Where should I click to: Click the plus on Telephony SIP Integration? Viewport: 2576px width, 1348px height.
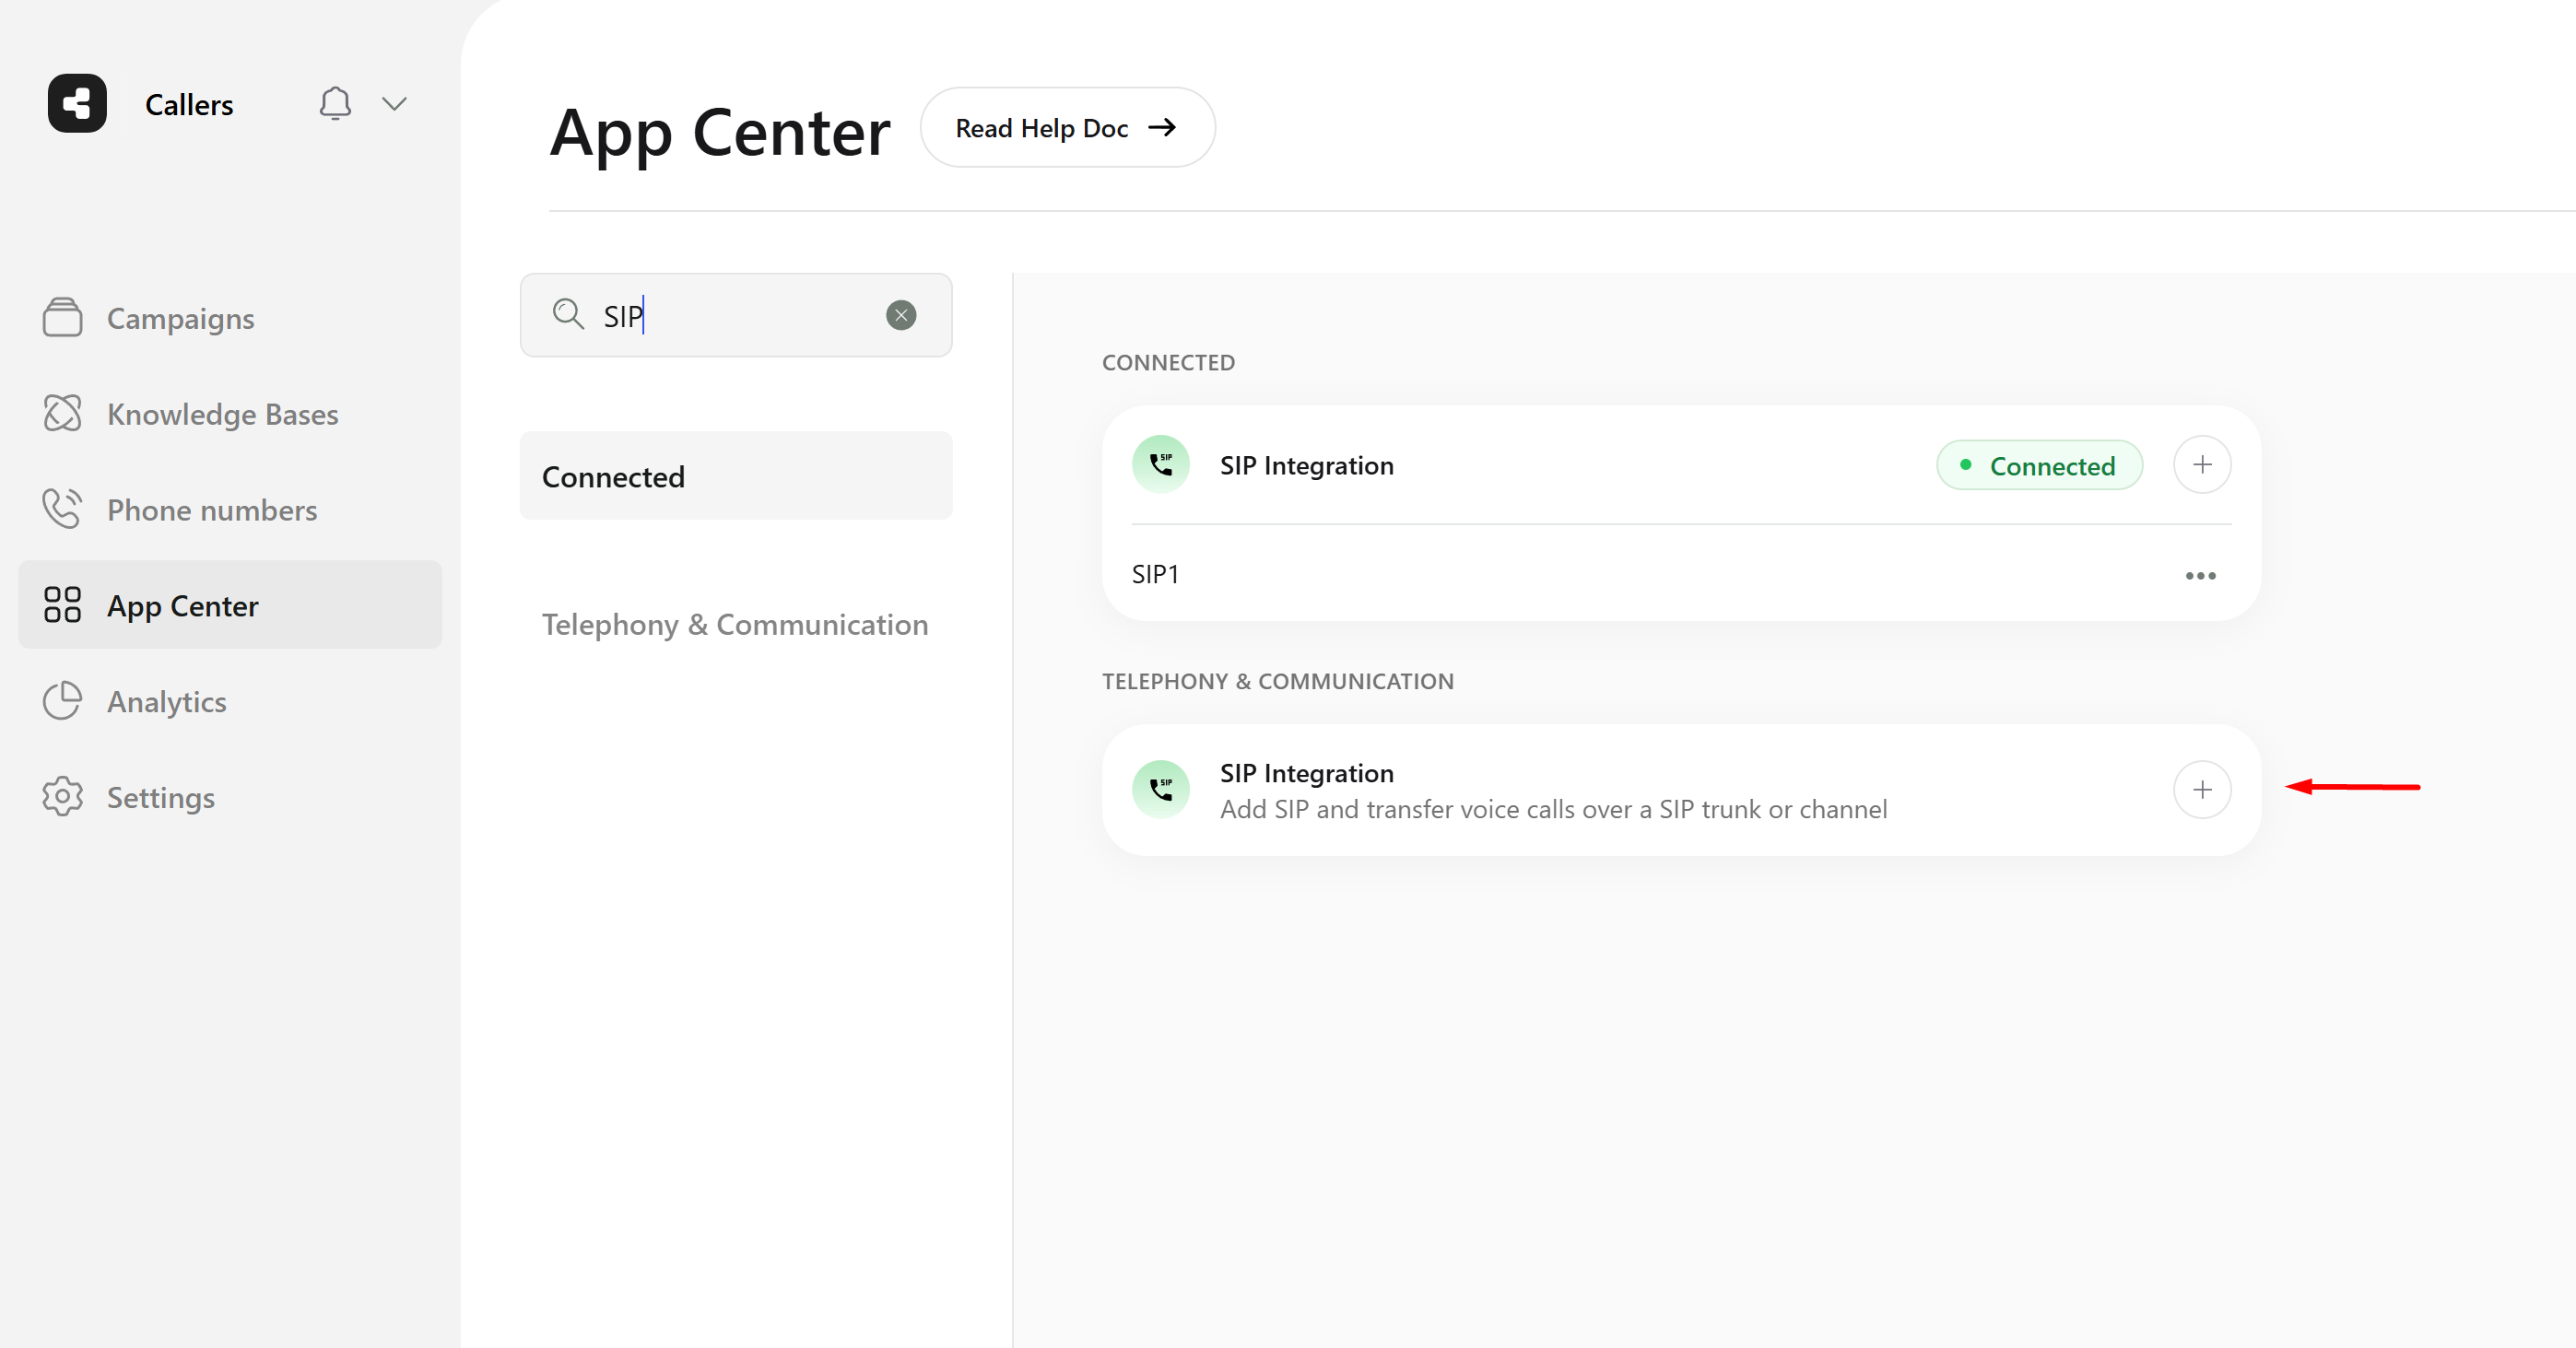click(x=2201, y=790)
